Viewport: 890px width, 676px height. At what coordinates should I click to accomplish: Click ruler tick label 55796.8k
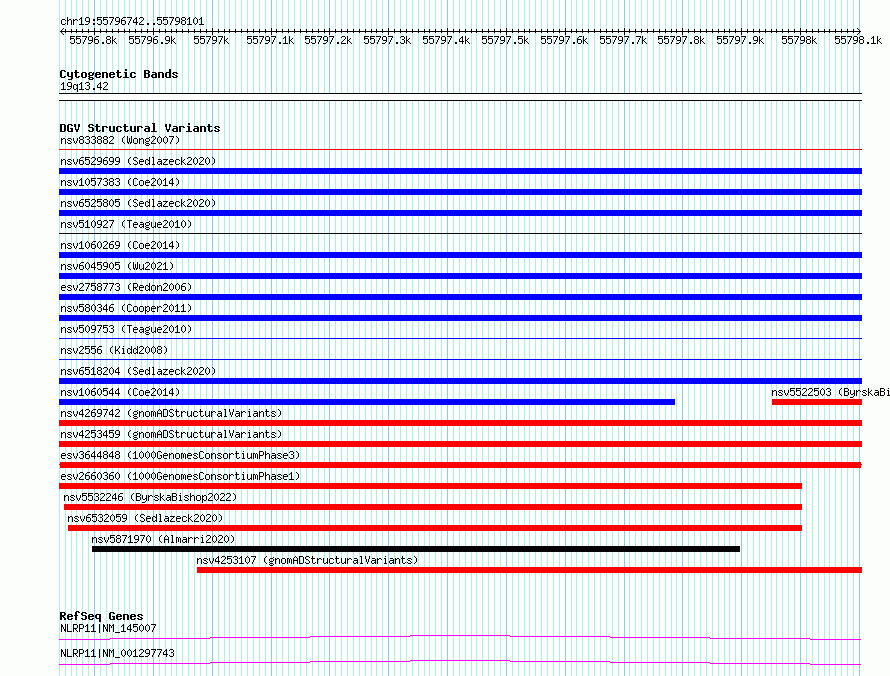coord(93,40)
